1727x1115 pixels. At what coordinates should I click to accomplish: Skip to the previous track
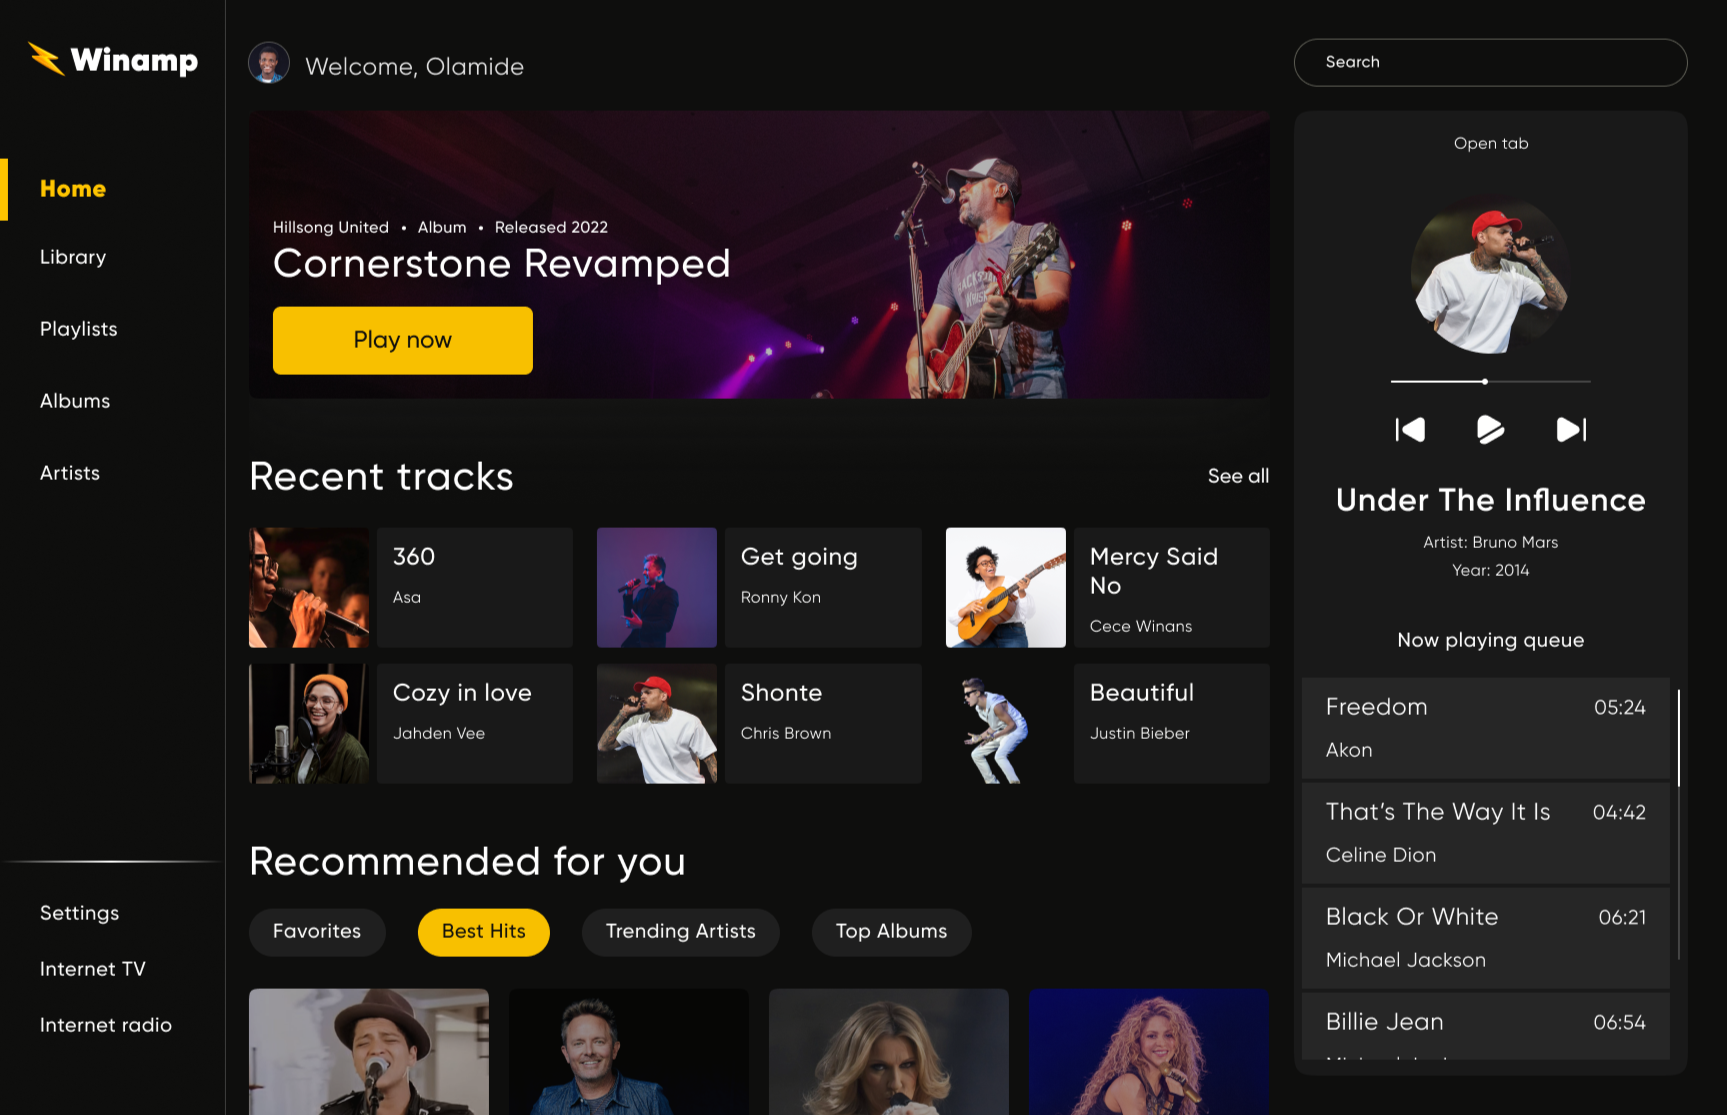(x=1410, y=429)
